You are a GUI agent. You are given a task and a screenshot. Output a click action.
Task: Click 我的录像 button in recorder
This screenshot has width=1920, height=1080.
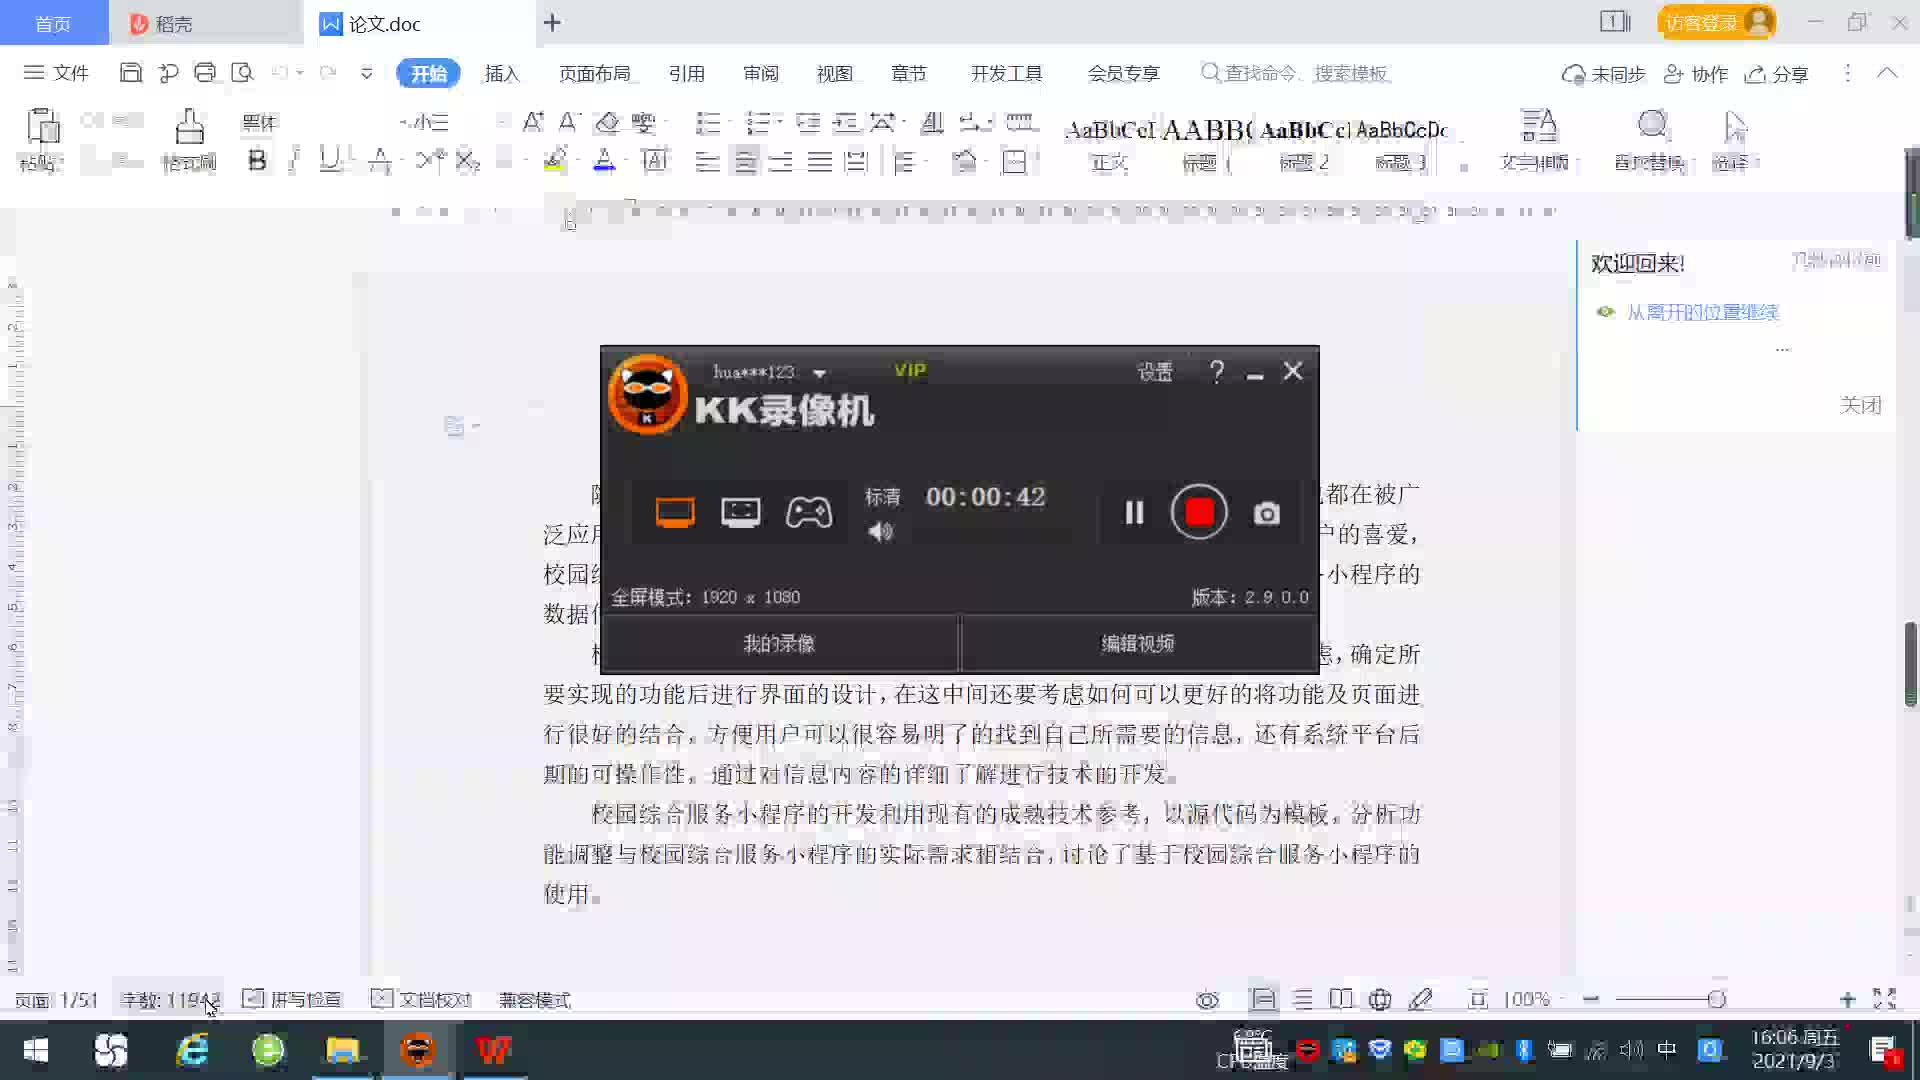(x=779, y=643)
